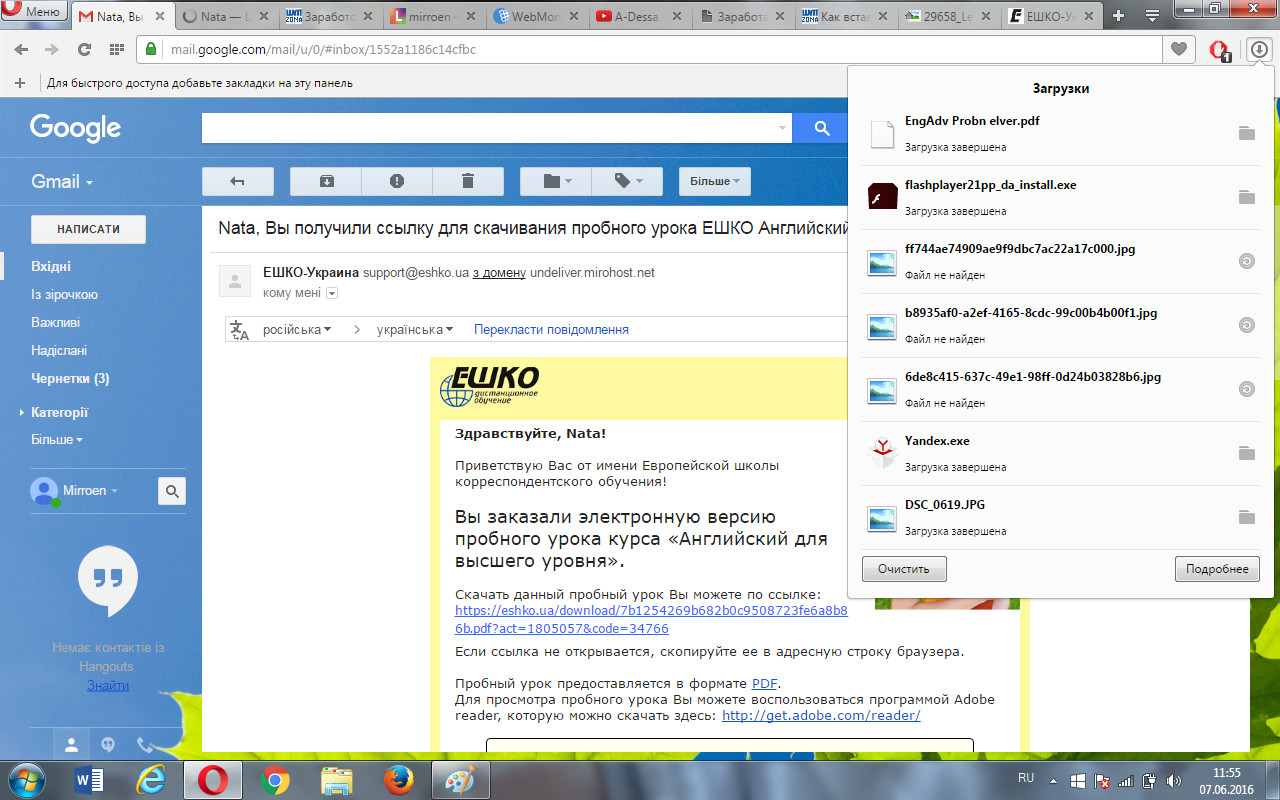Open the Вхідні inbox folder
1280x800 pixels.
51,267
